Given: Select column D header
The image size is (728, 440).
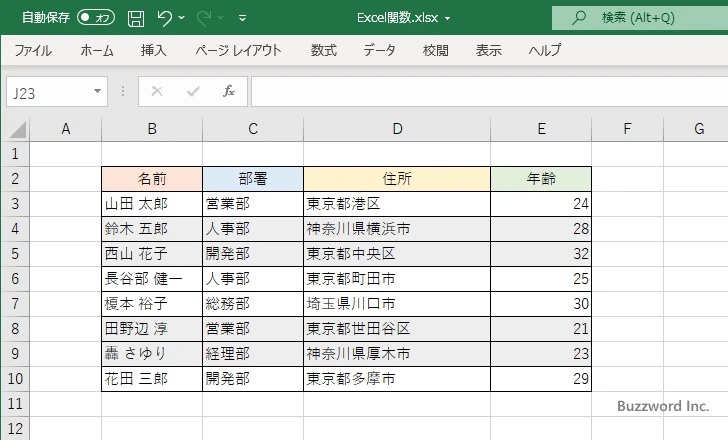Looking at the screenshot, I should (397, 128).
